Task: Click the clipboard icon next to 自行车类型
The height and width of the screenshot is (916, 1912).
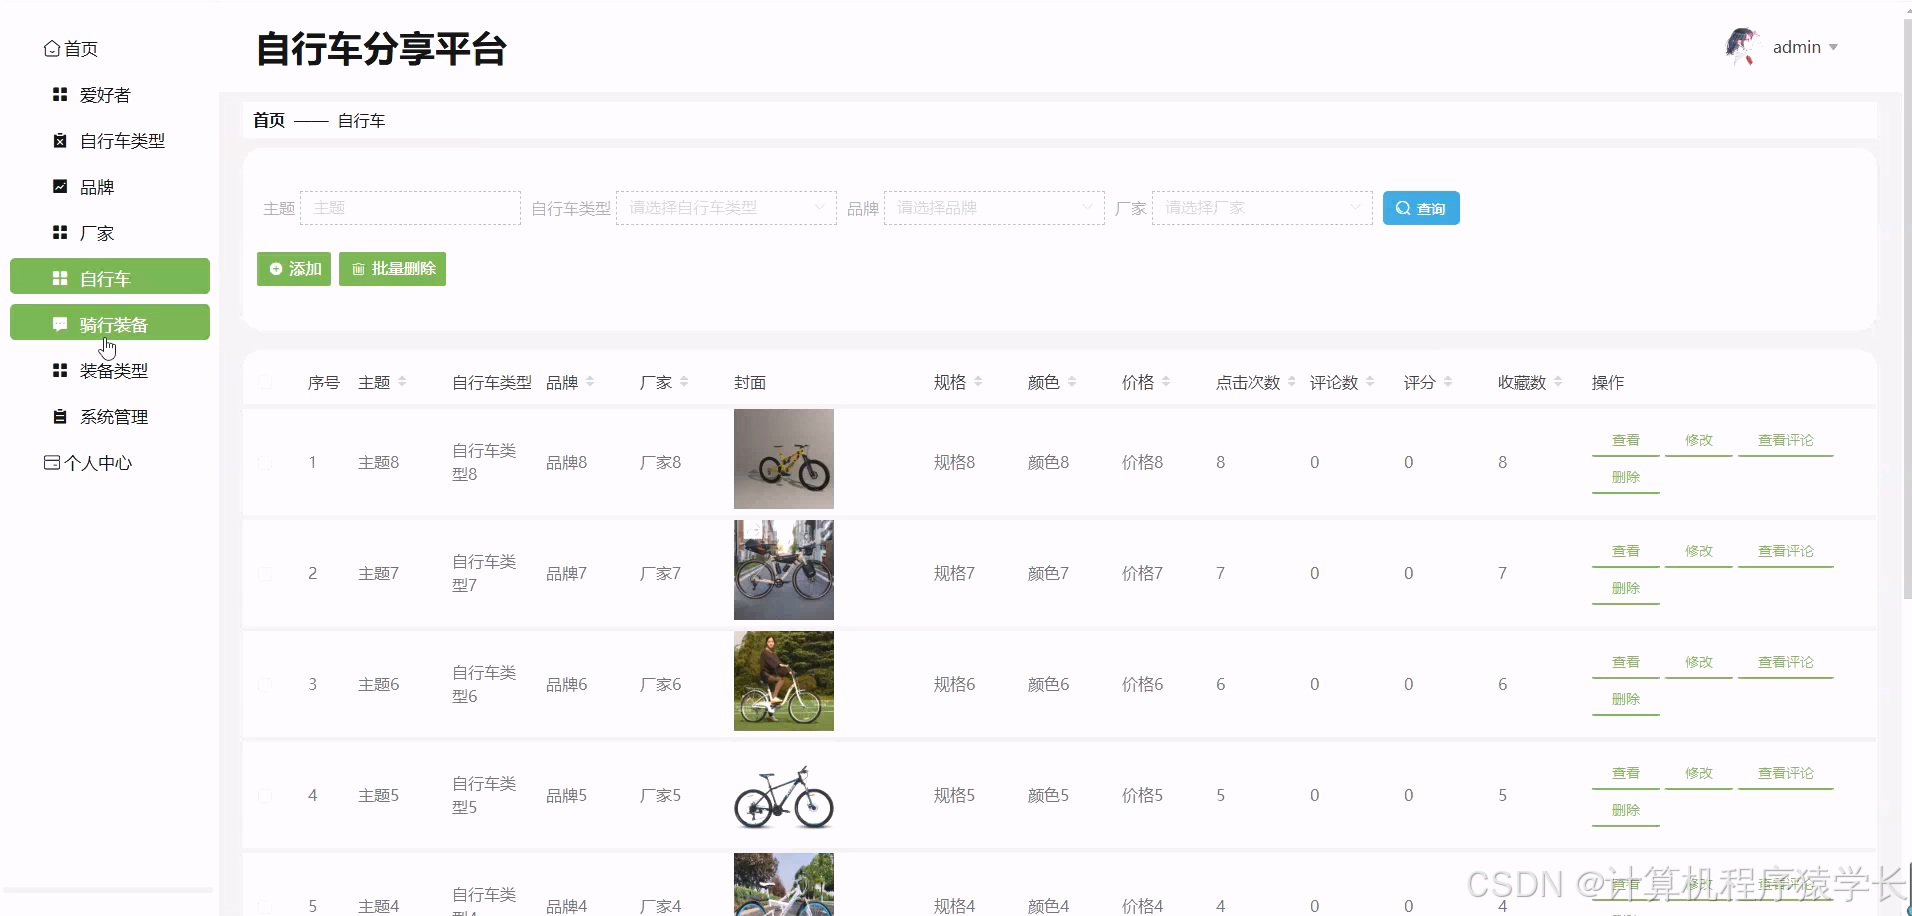Action: 60,140
